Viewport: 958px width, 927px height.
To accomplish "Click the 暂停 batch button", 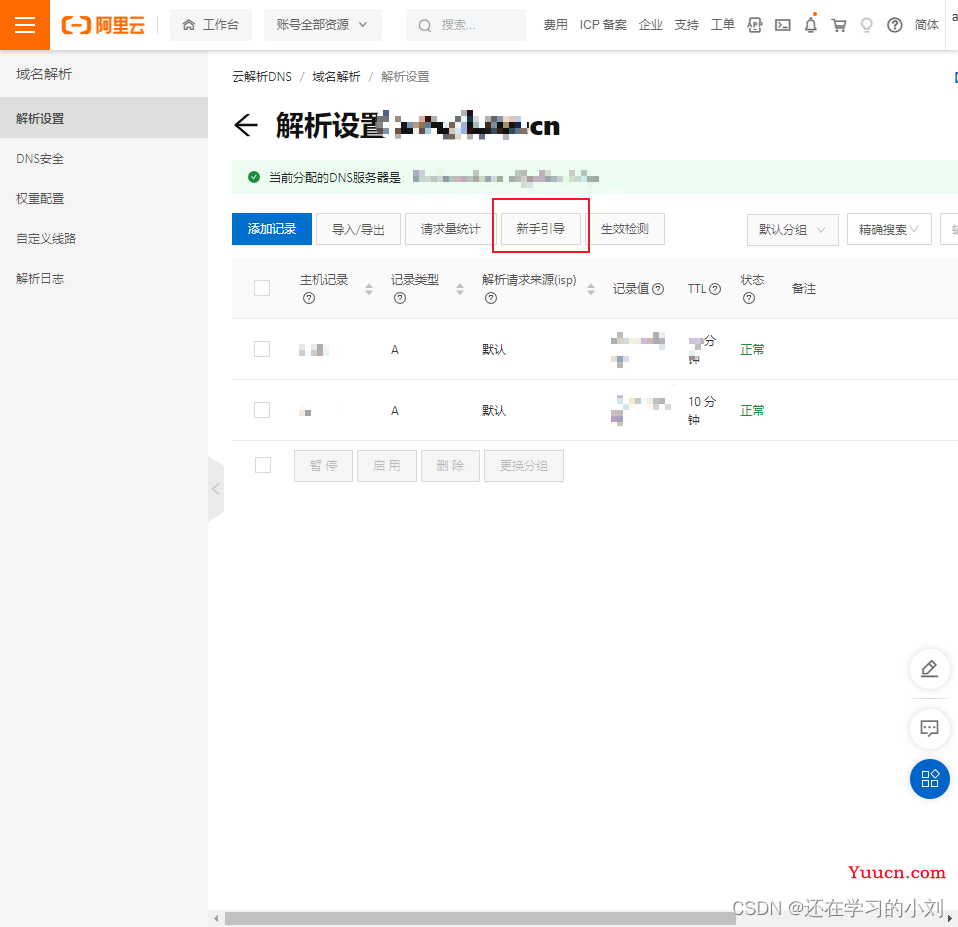I will pos(323,466).
